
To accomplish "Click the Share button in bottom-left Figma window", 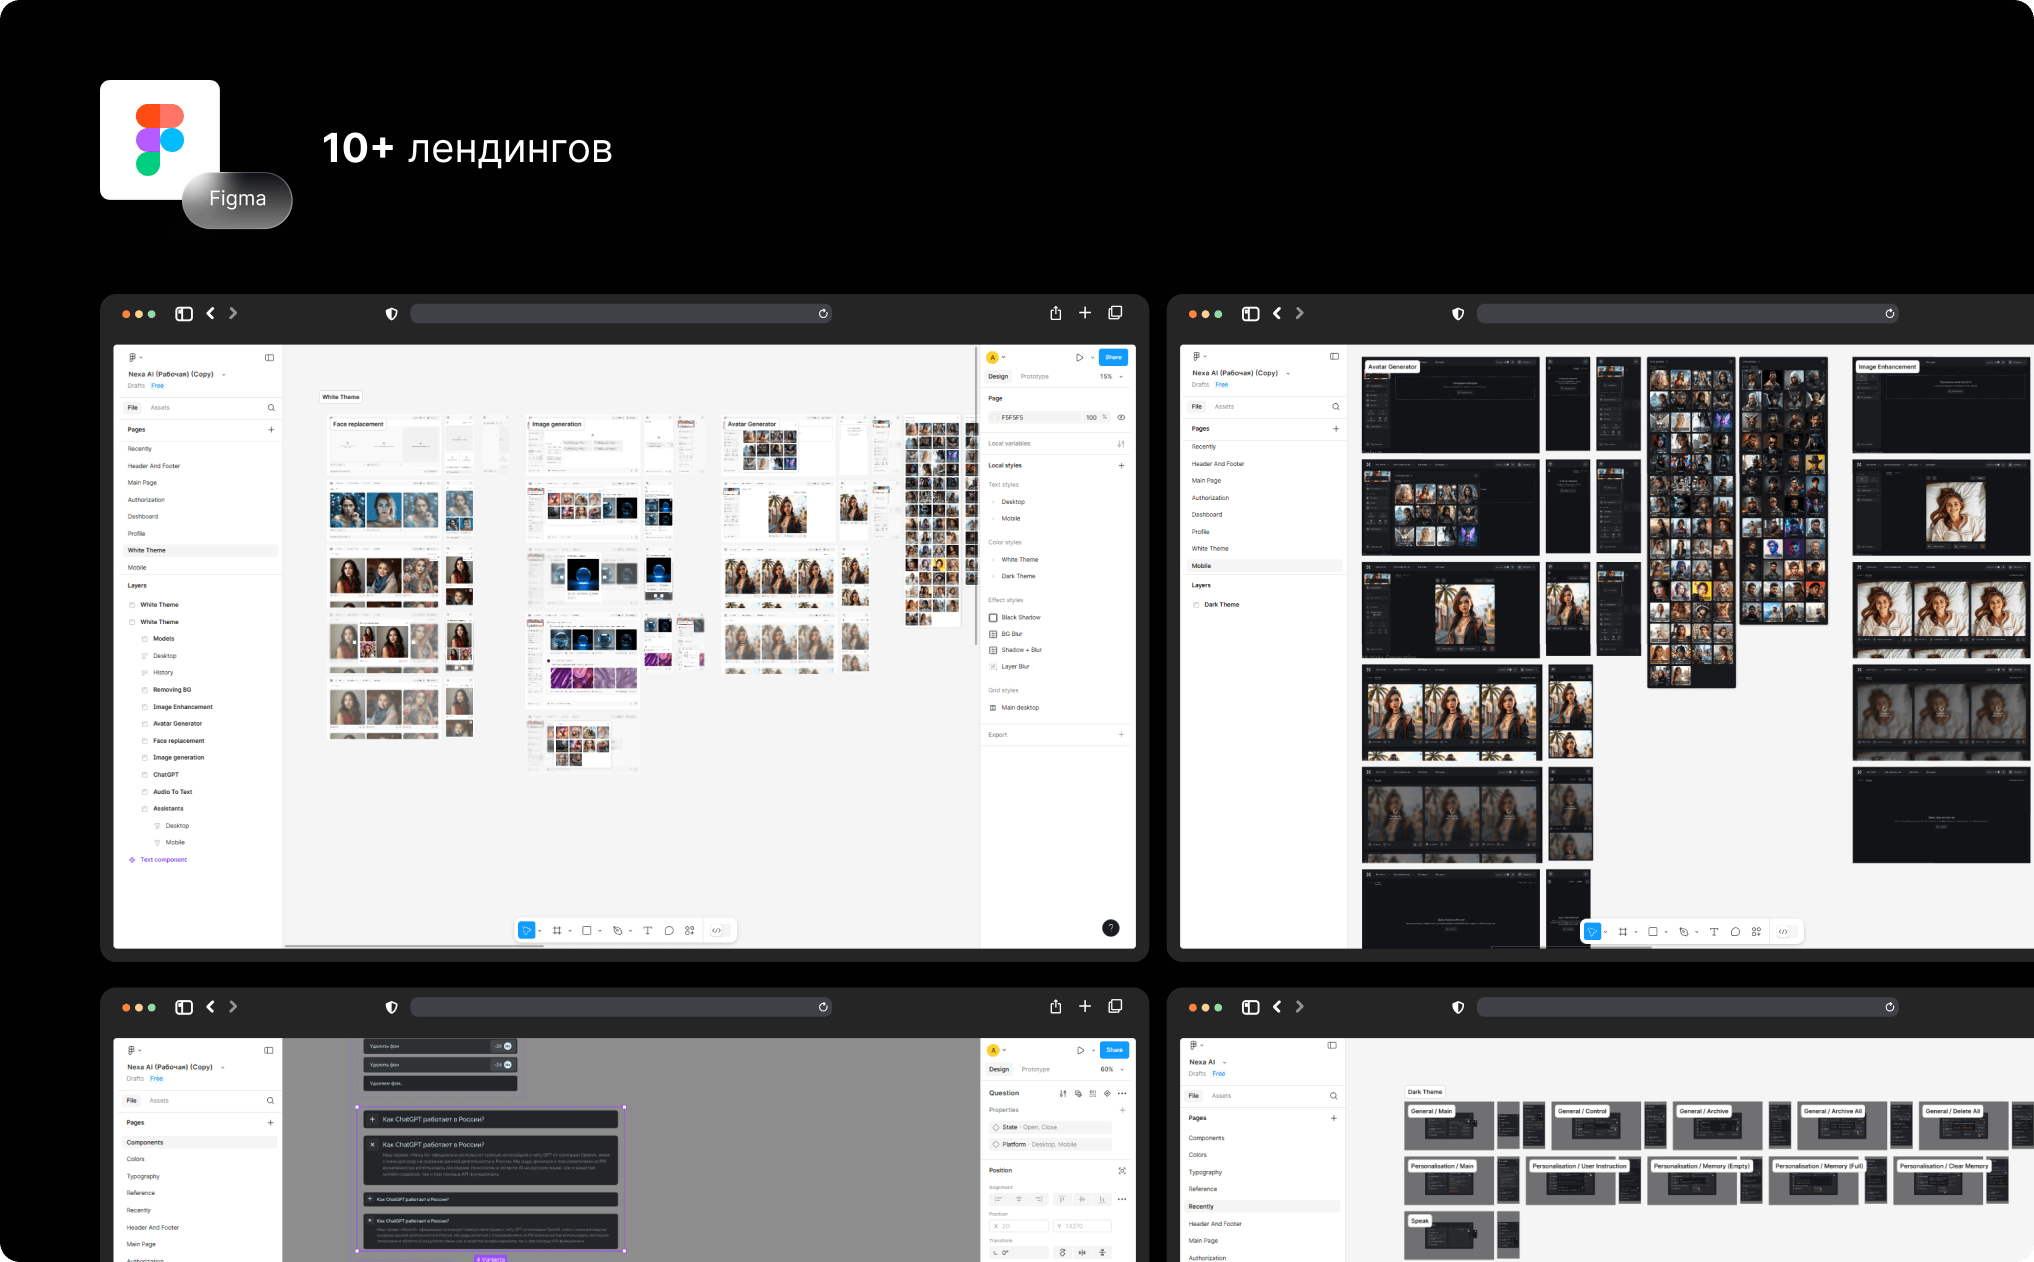I will (x=1114, y=1050).
